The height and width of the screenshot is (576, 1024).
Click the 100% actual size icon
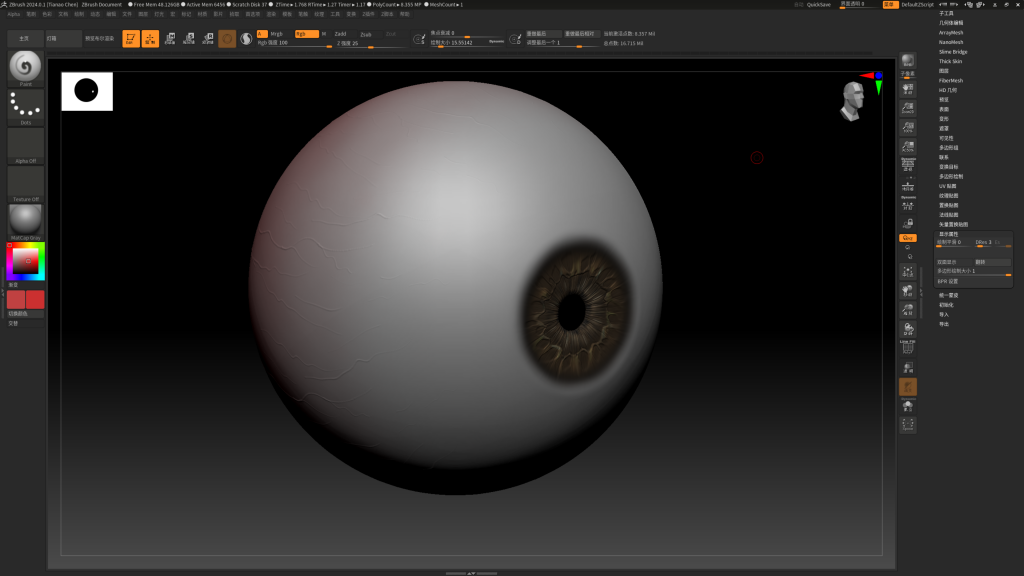point(908,127)
